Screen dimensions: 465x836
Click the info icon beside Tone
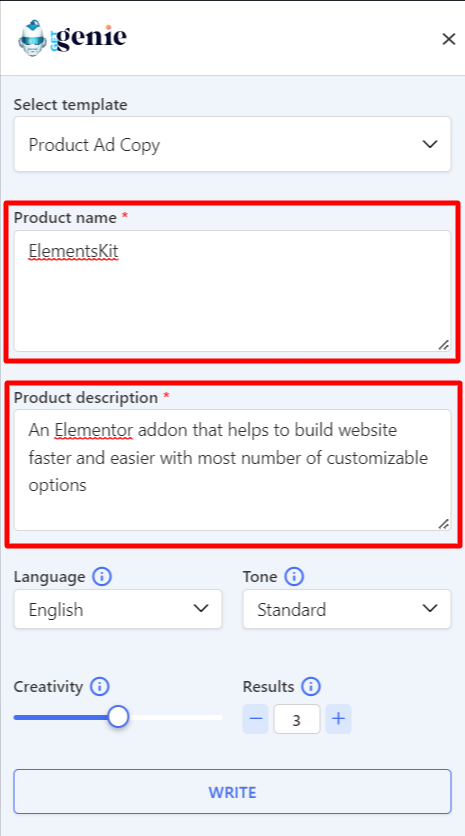294,576
